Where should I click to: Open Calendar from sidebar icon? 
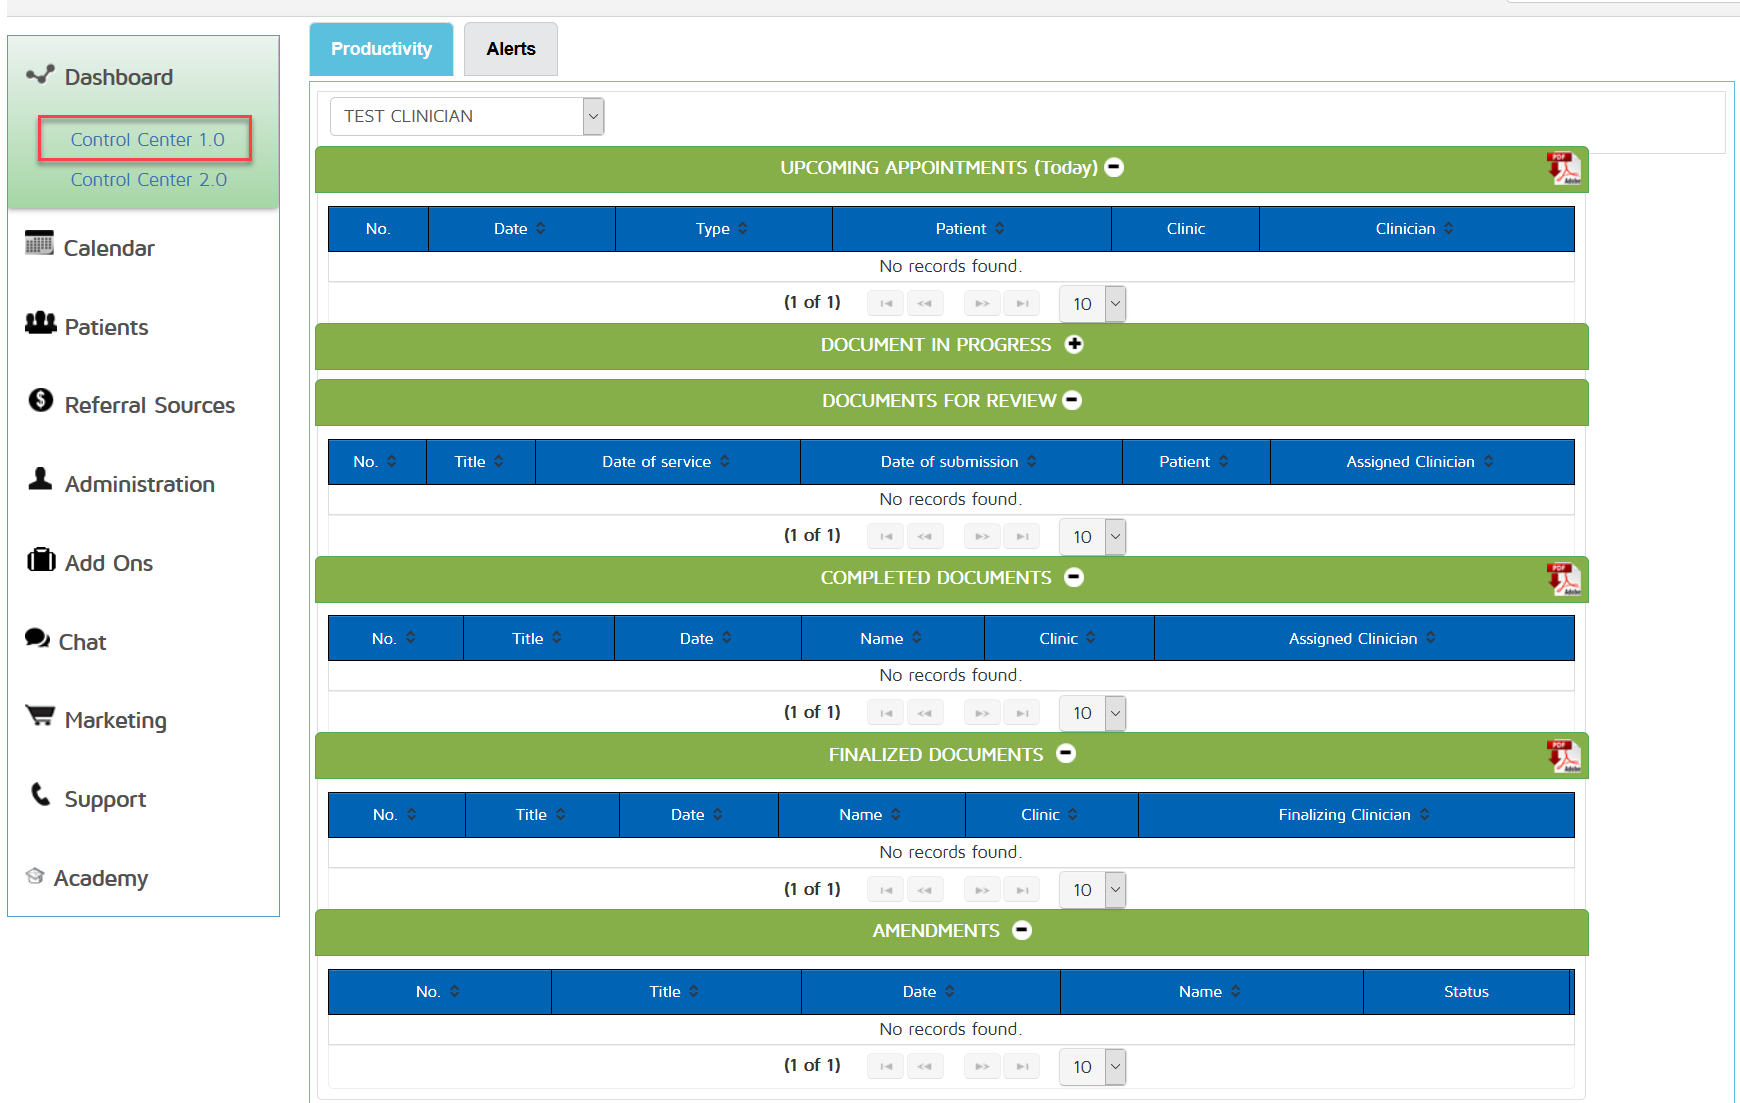(39, 243)
